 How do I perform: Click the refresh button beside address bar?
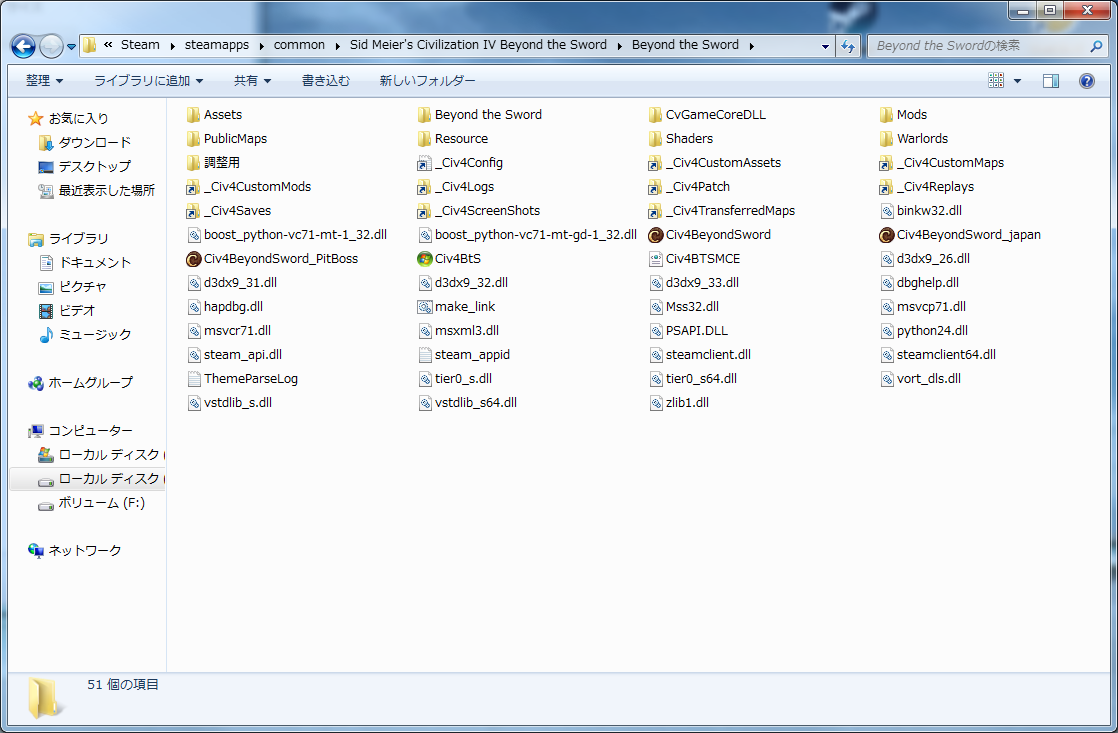tap(848, 46)
